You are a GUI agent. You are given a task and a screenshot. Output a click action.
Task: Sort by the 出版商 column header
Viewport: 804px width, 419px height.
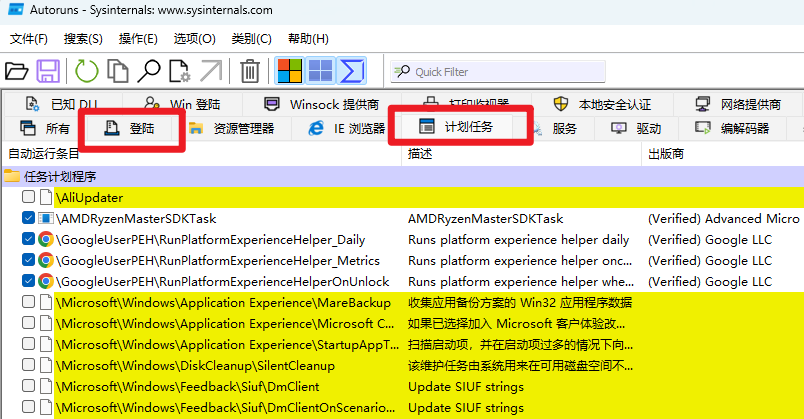point(723,154)
